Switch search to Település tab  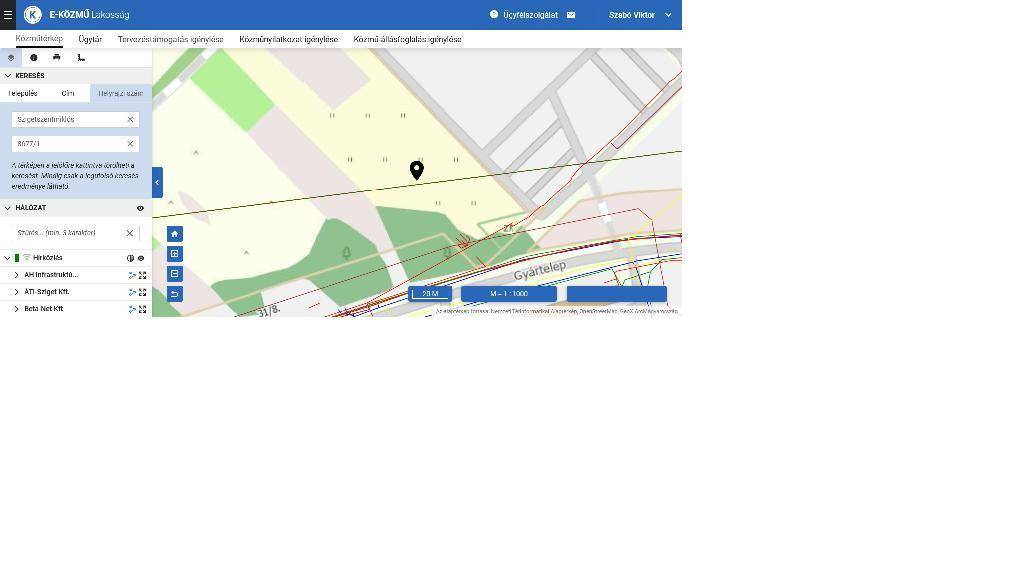point(23,93)
